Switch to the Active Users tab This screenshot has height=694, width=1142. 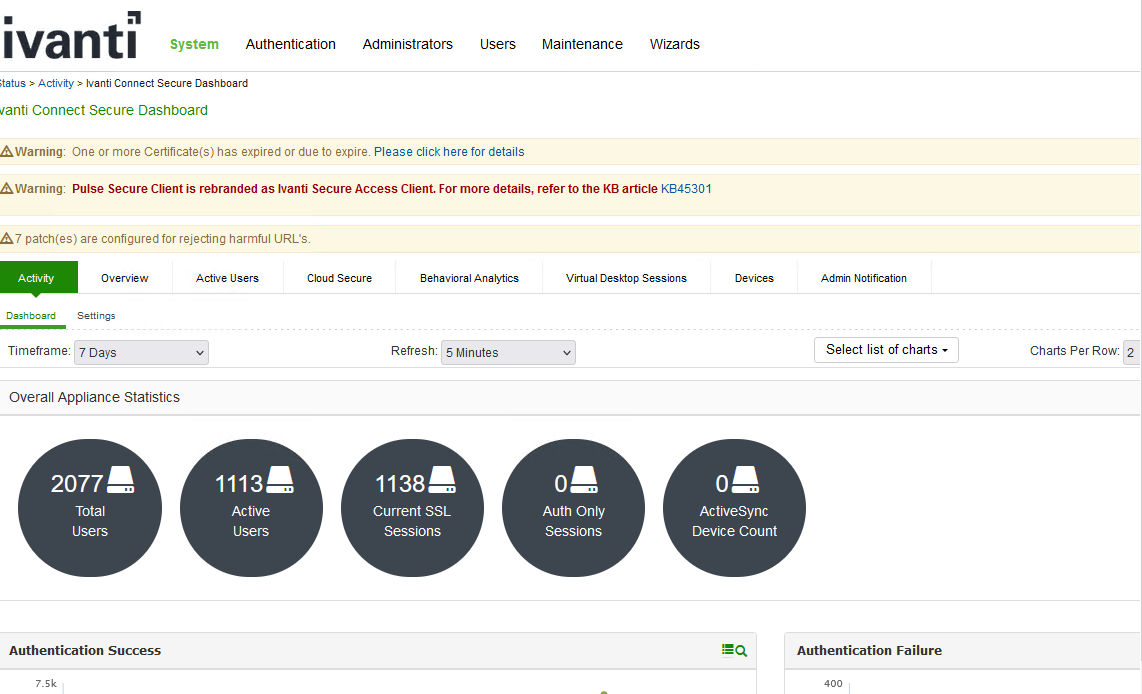[228, 278]
